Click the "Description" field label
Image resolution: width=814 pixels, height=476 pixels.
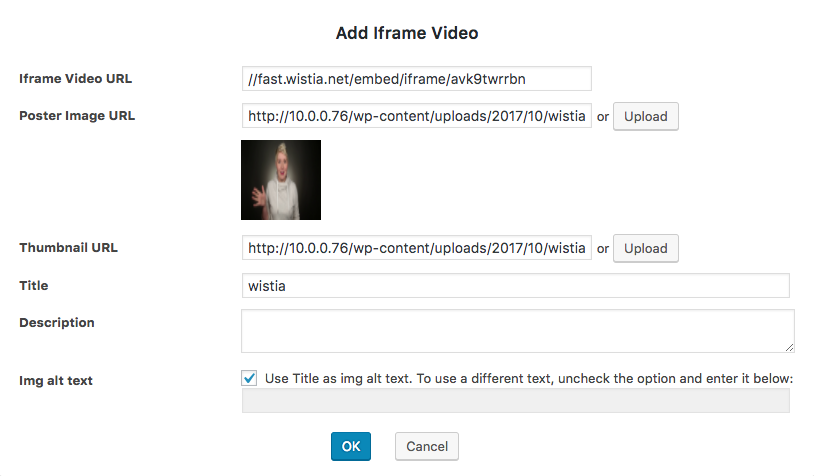click(57, 322)
